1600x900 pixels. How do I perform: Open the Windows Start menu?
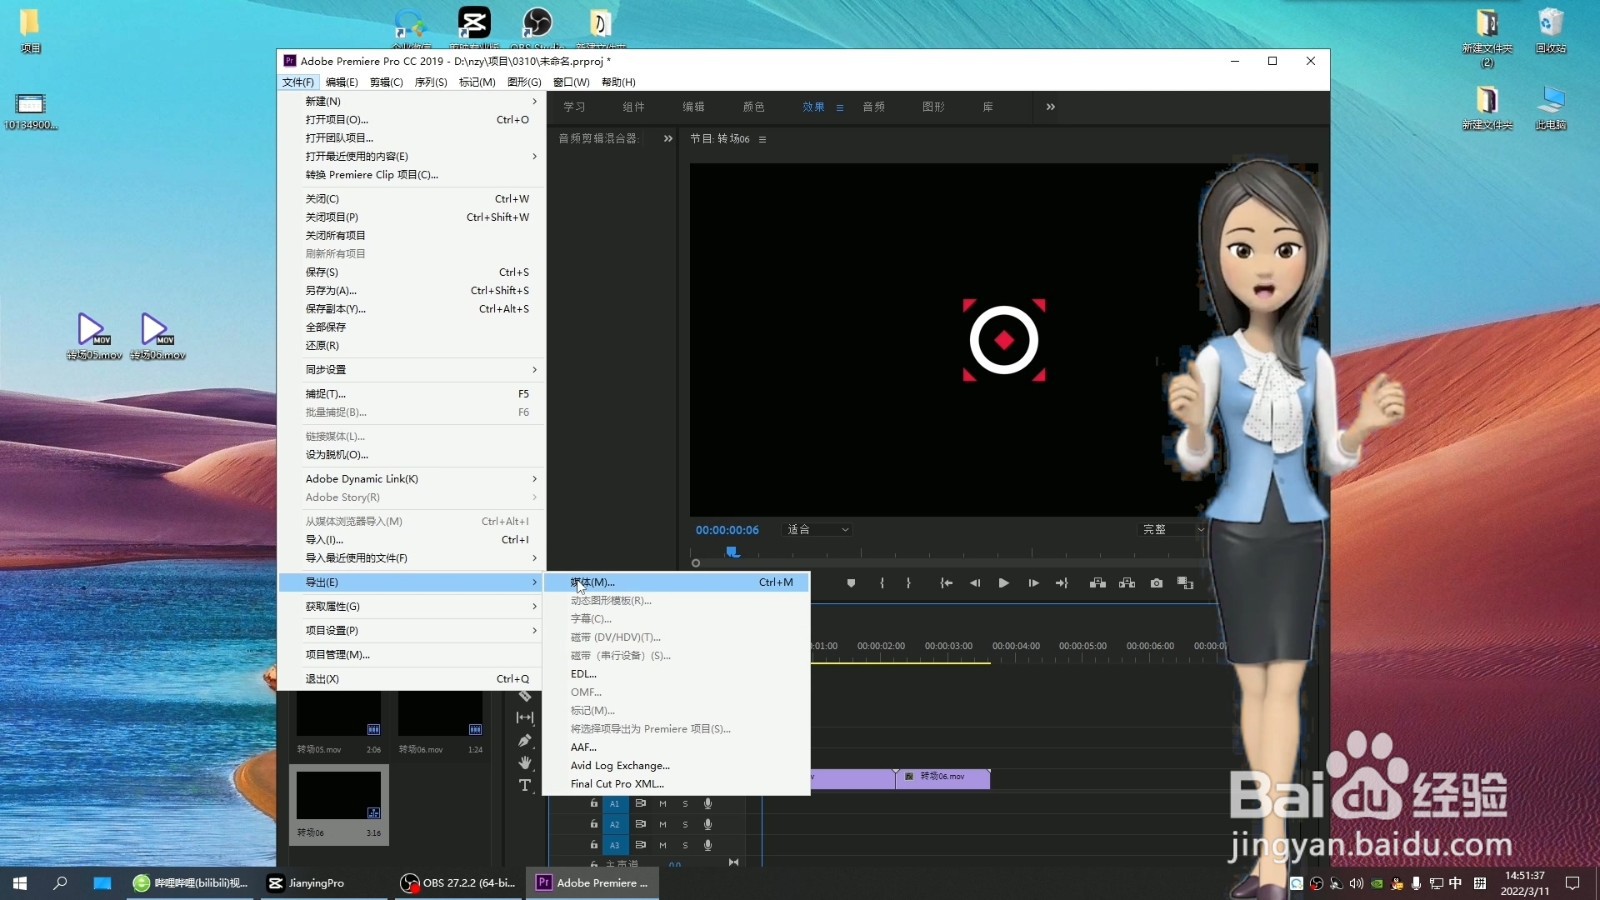coord(20,883)
